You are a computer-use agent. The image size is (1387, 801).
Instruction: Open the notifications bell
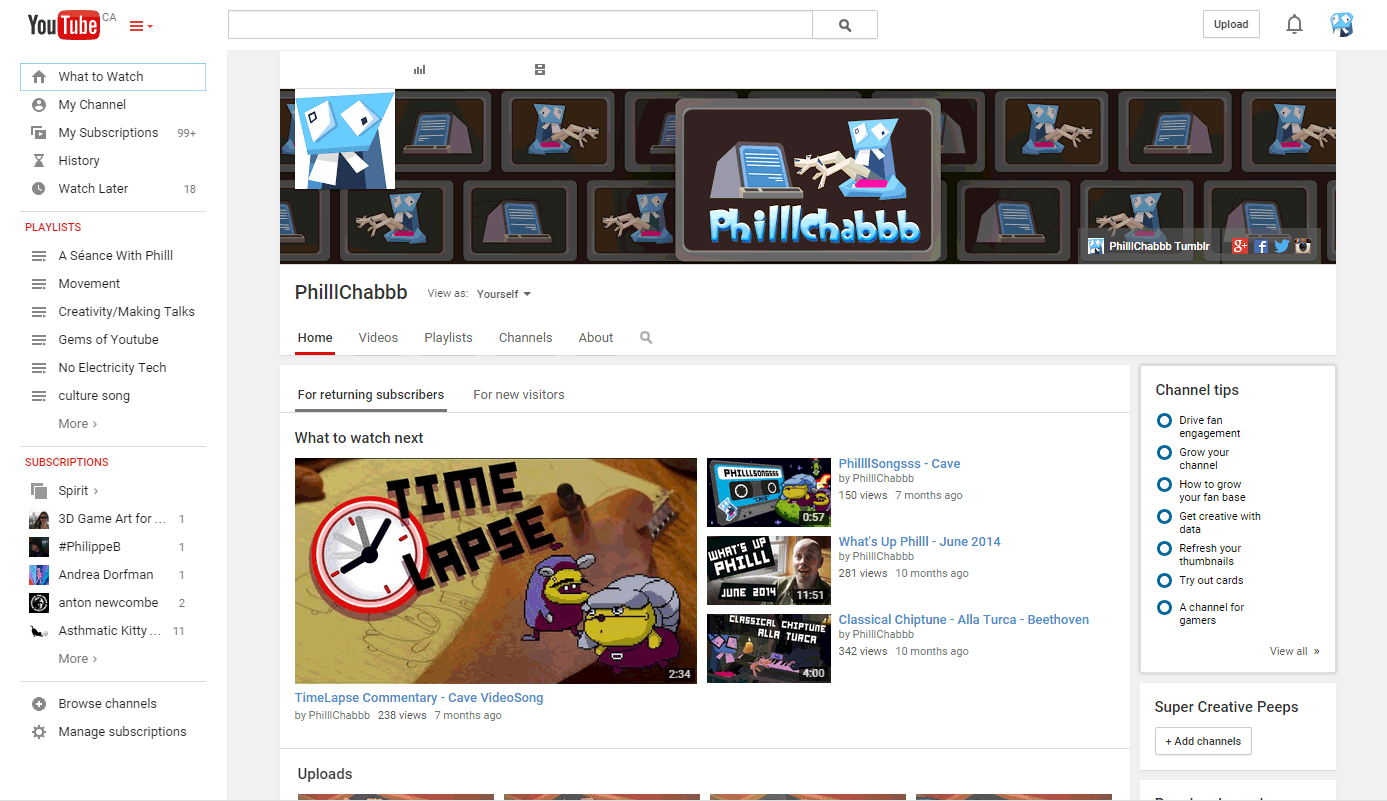1294,24
